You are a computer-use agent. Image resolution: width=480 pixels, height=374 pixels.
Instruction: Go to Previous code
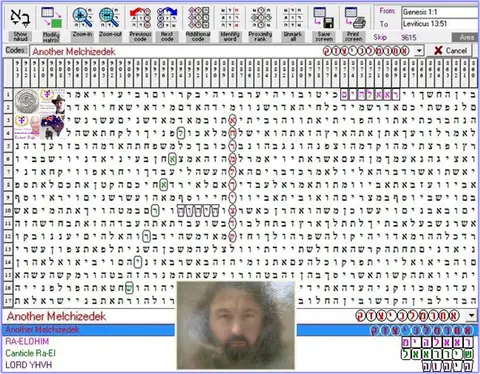[140, 24]
